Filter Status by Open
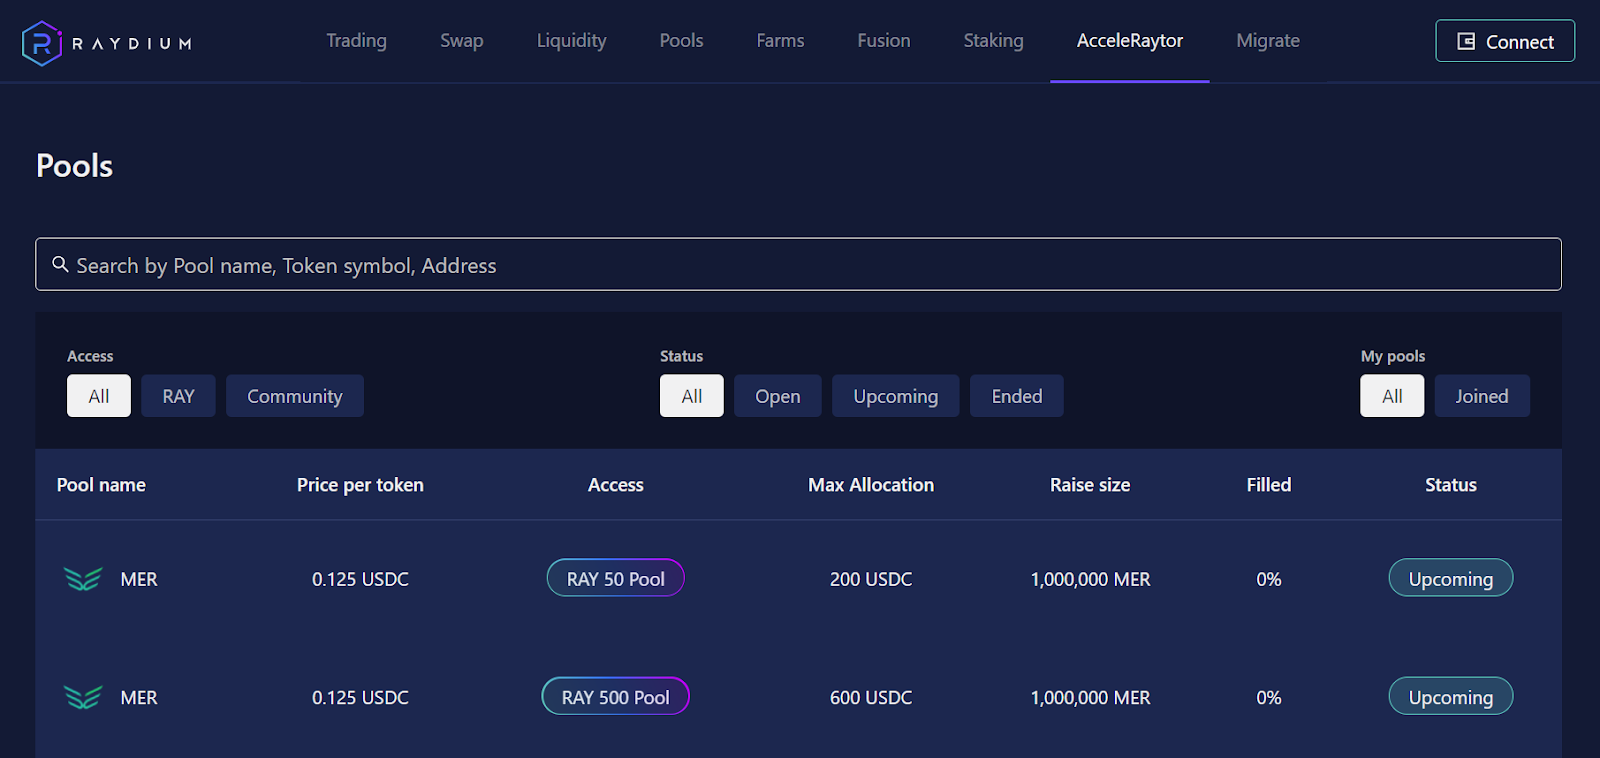Screen dimensions: 1600x758 click(x=778, y=396)
